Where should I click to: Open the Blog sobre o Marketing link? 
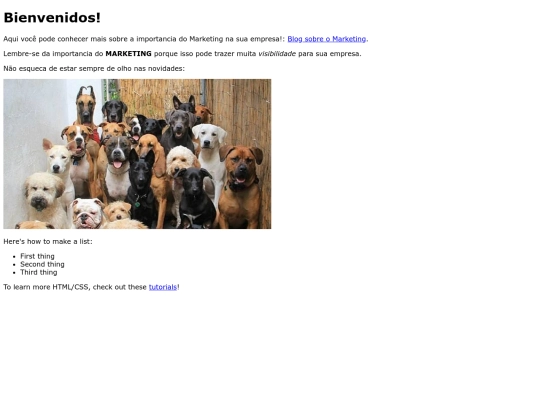[x=326, y=39]
